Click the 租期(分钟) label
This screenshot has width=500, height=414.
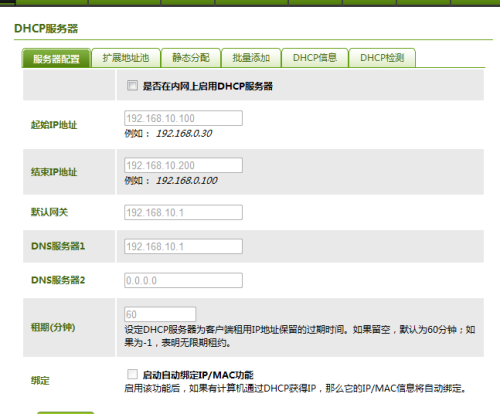click(x=53, y=327)
